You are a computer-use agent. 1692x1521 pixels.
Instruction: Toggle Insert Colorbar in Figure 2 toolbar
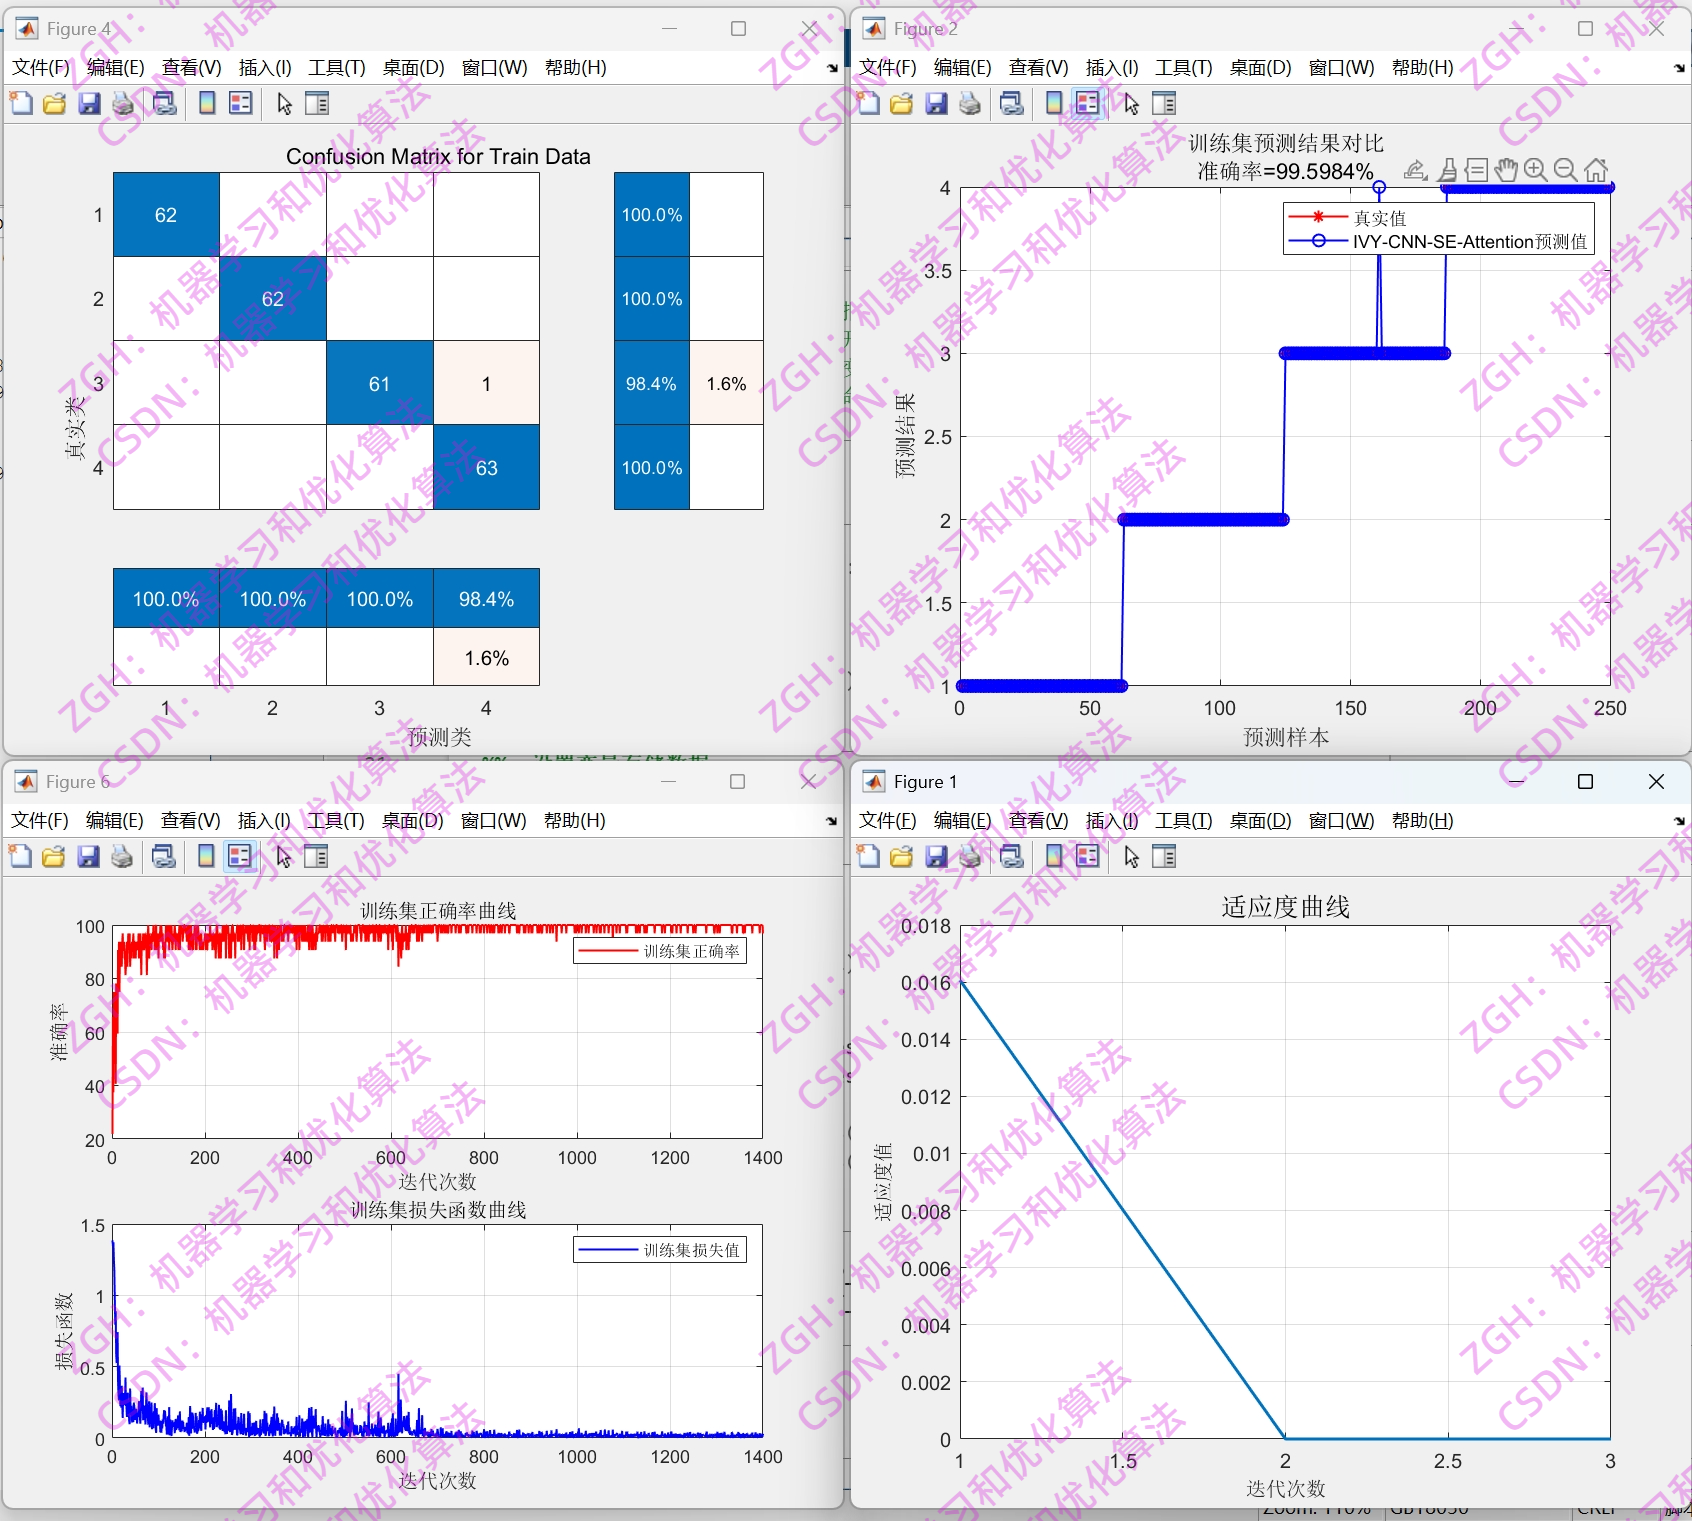pos(1054,103)
